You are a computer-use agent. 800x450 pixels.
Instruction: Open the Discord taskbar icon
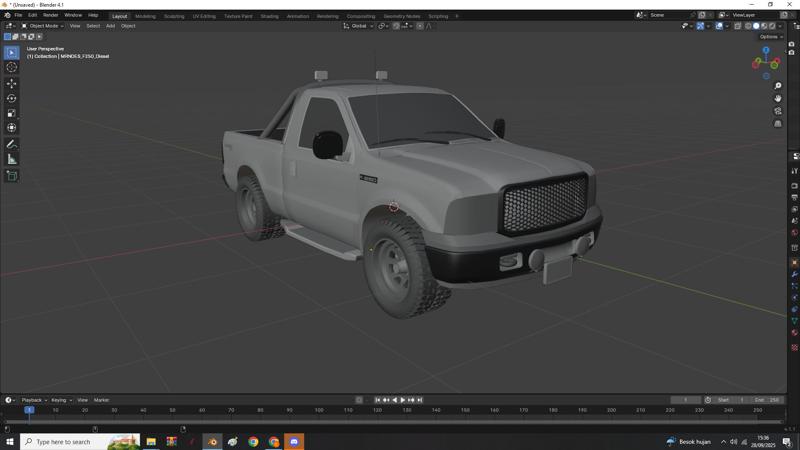[x=294, y=441]
